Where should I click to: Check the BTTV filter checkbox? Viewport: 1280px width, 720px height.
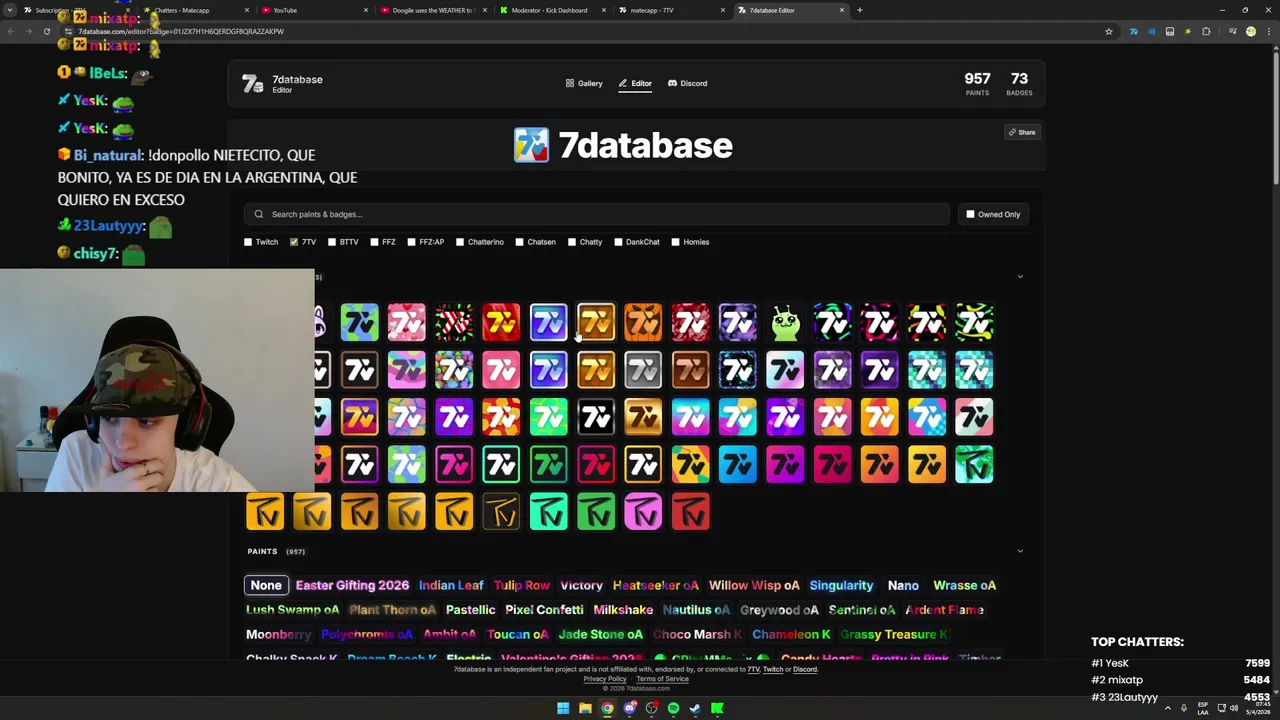[x=332, y=242]
